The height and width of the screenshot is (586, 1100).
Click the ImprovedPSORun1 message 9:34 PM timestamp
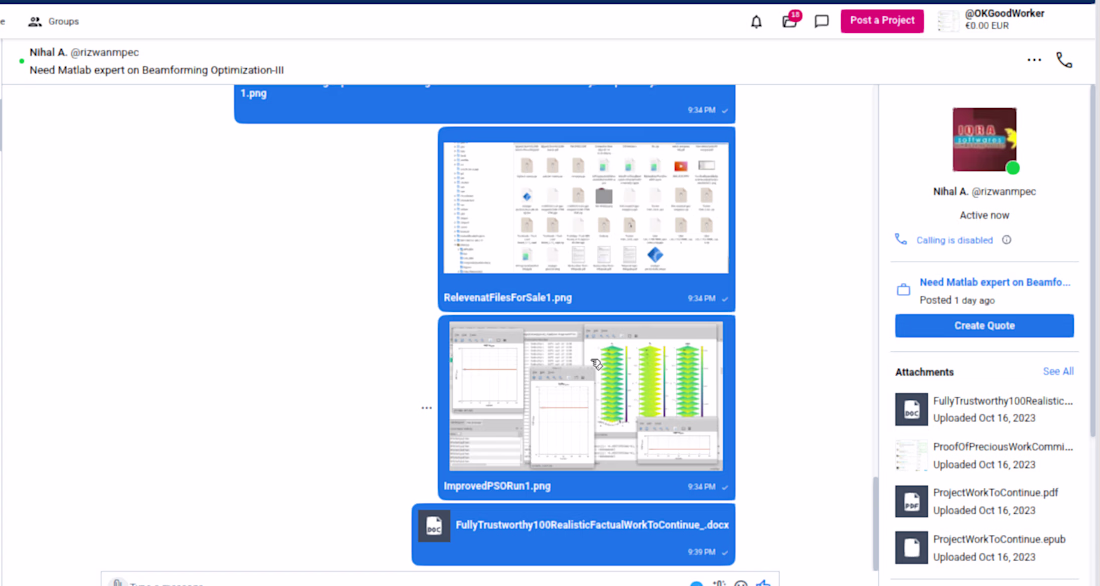[702, 486]
